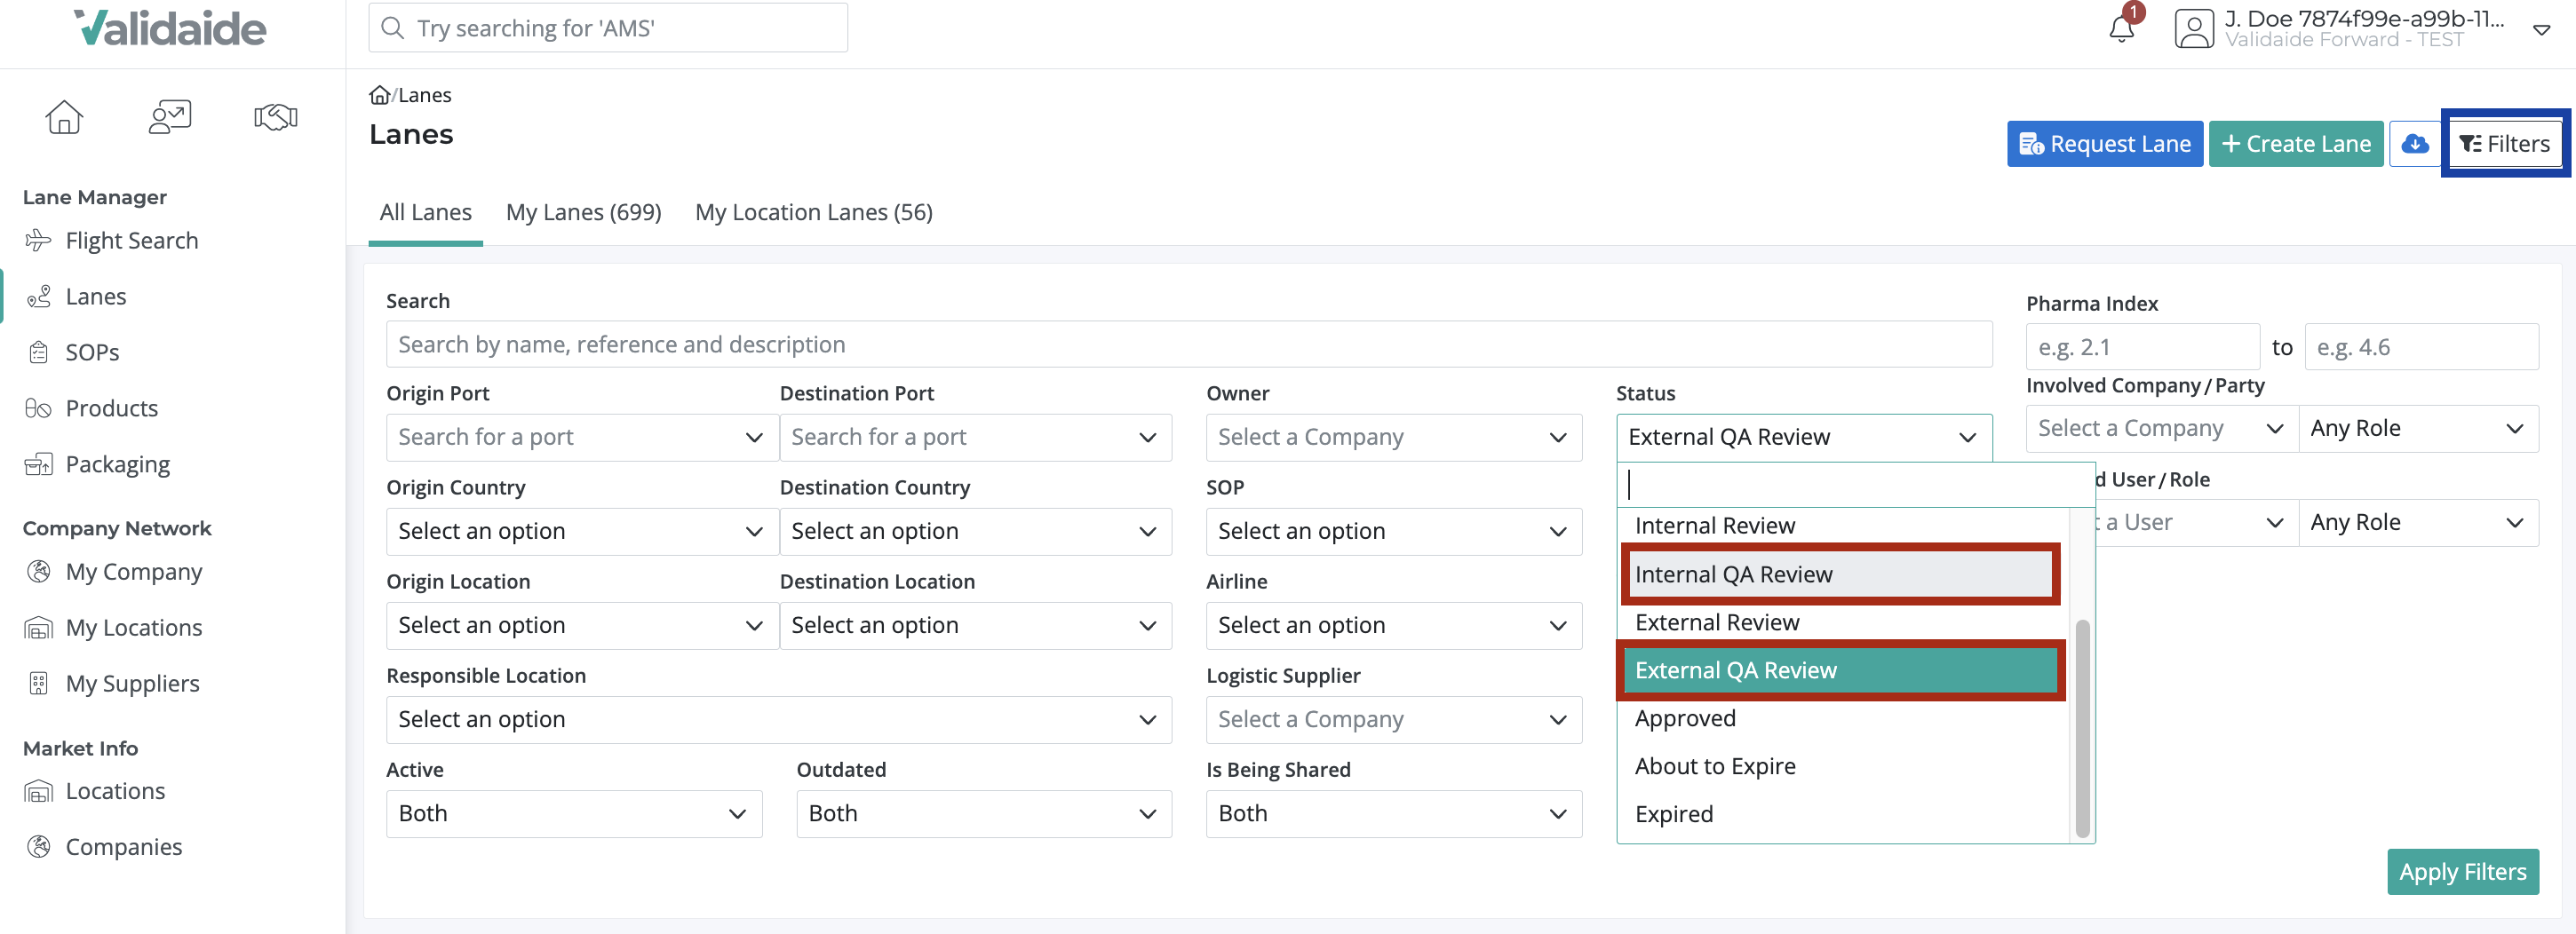Open SOPs in the sidebar

[92, 353]
